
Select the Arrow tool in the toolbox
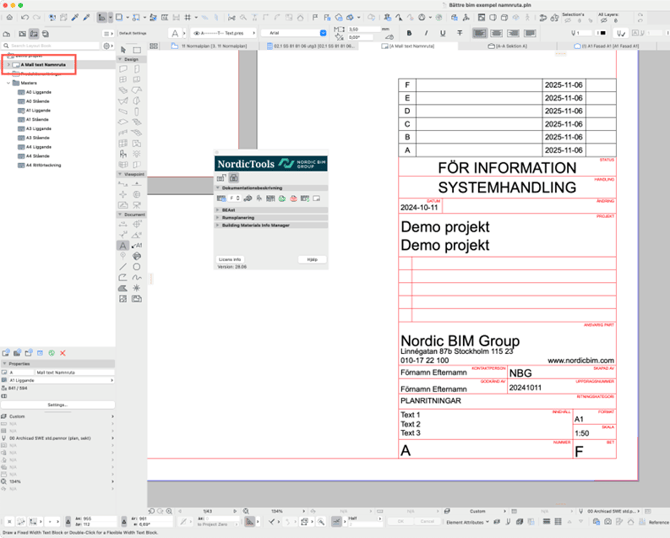(x=123, y=49)
